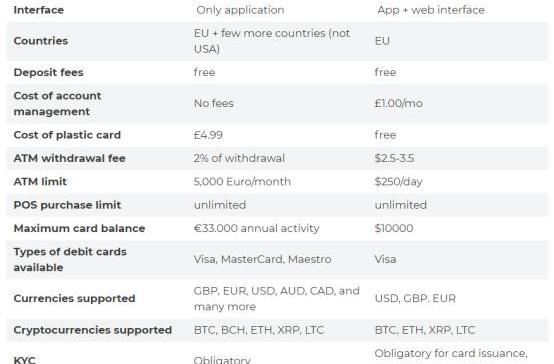The width and height of the screenshot is (554, 364).
Task: Click the '£4.99' plastic card cost
Action: click(x=208, y=135)
